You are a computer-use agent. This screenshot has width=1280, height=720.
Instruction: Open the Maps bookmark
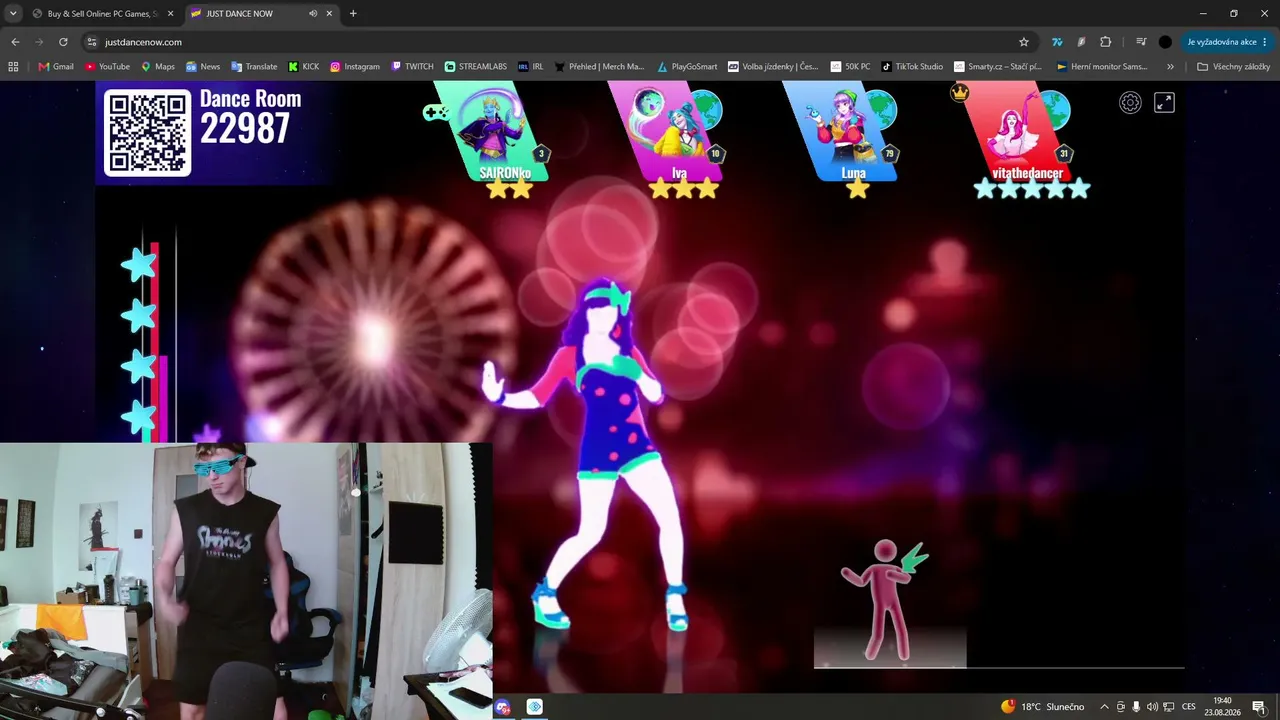click(x=158, y=67)
